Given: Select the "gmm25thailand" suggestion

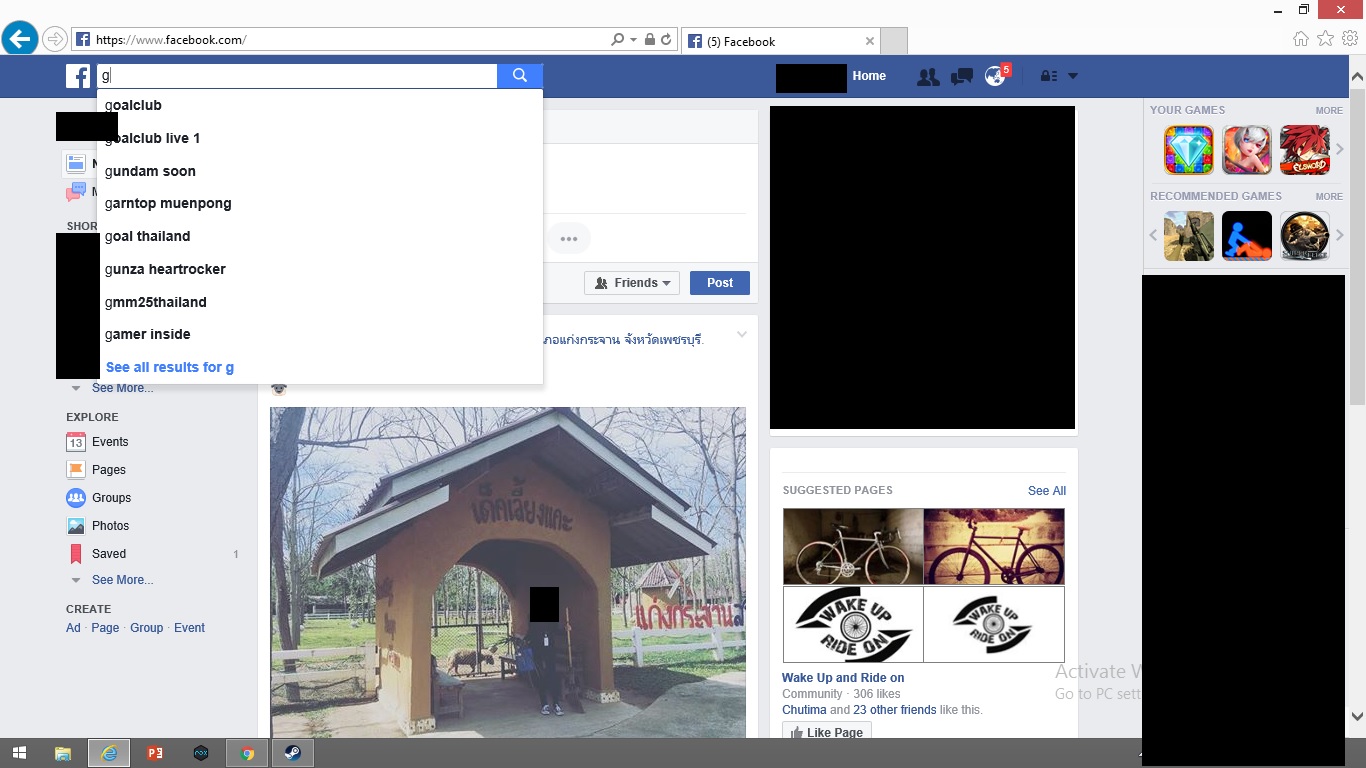Looking at the screenshot, I should click(320, 302).
